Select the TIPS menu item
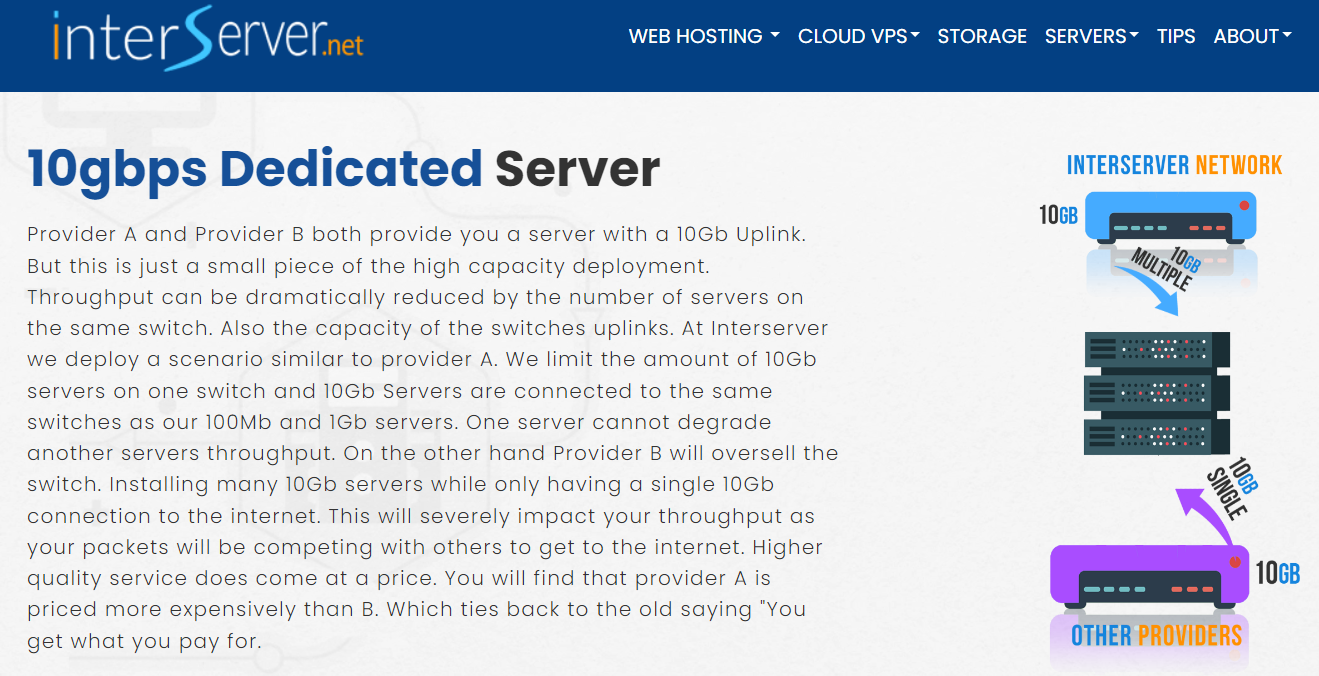Viewport: 1319px width, 676px height. pyautogui.click(x=1175, y=36)
